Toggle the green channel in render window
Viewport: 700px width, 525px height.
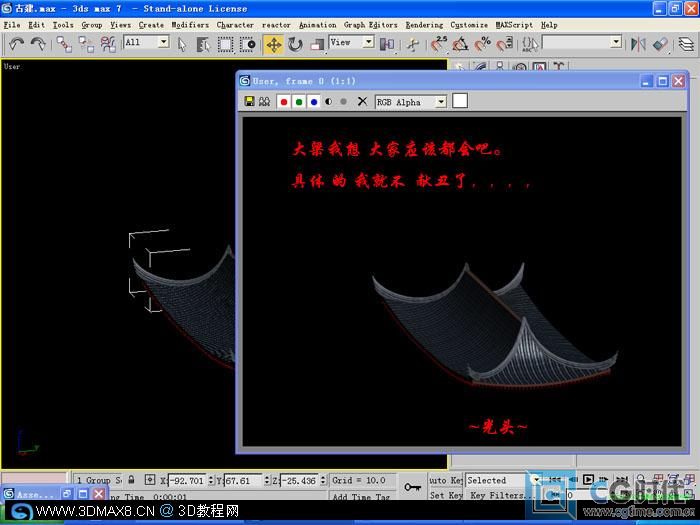(299, 102)
